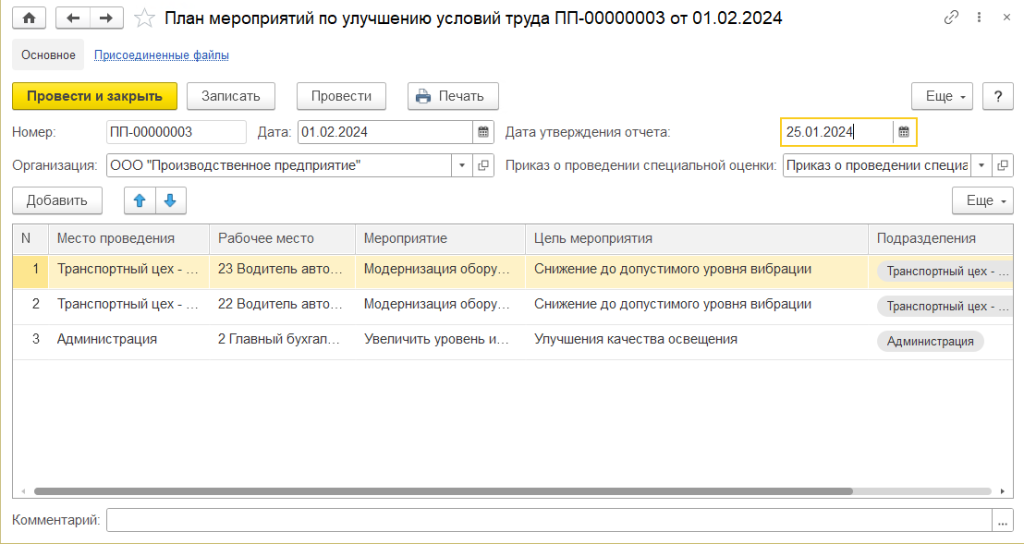The height and width of the screenshot is (544, 1024).
Task: Click the Провести и закрыть button
Action: 94,96
